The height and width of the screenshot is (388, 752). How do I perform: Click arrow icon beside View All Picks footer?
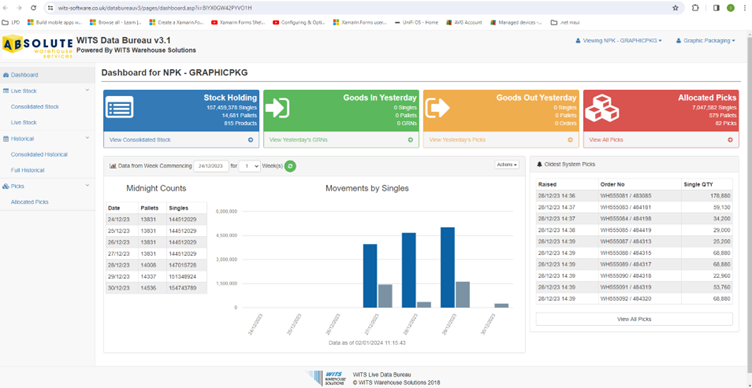click(730, 140)
